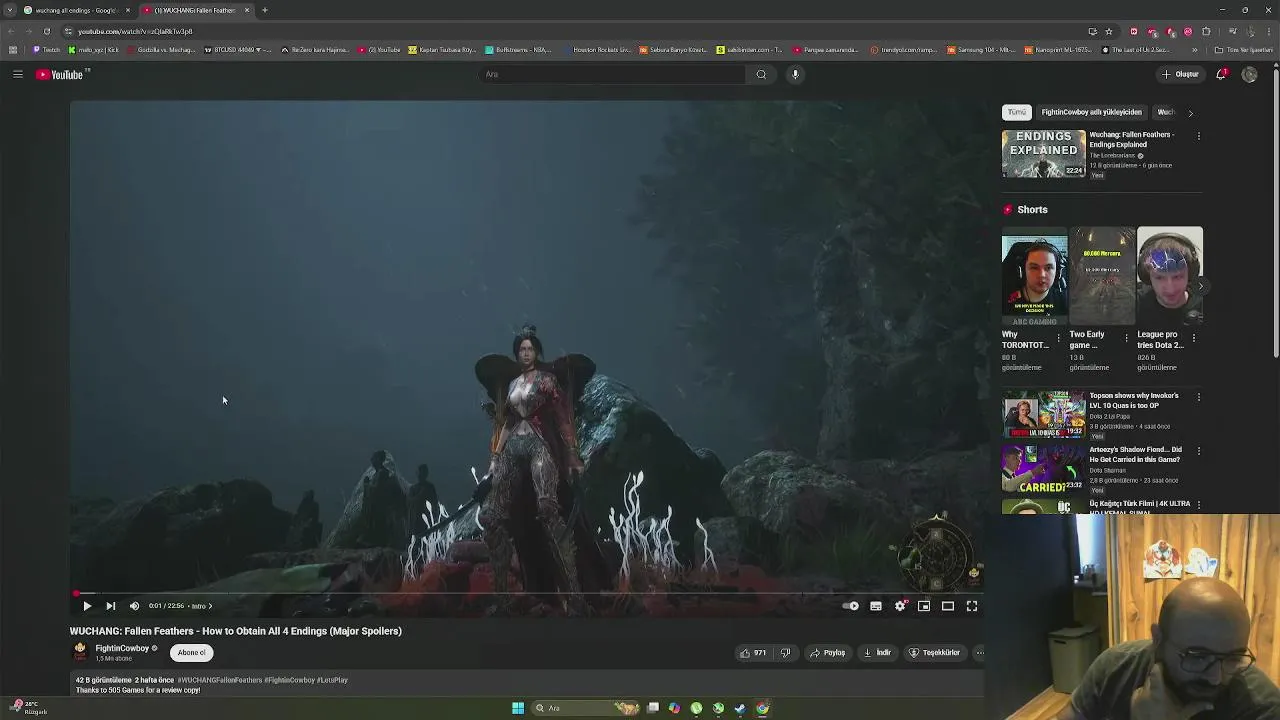
Task: Open options for 'Why TORONTOT' short
Action: pos(1059,337)
